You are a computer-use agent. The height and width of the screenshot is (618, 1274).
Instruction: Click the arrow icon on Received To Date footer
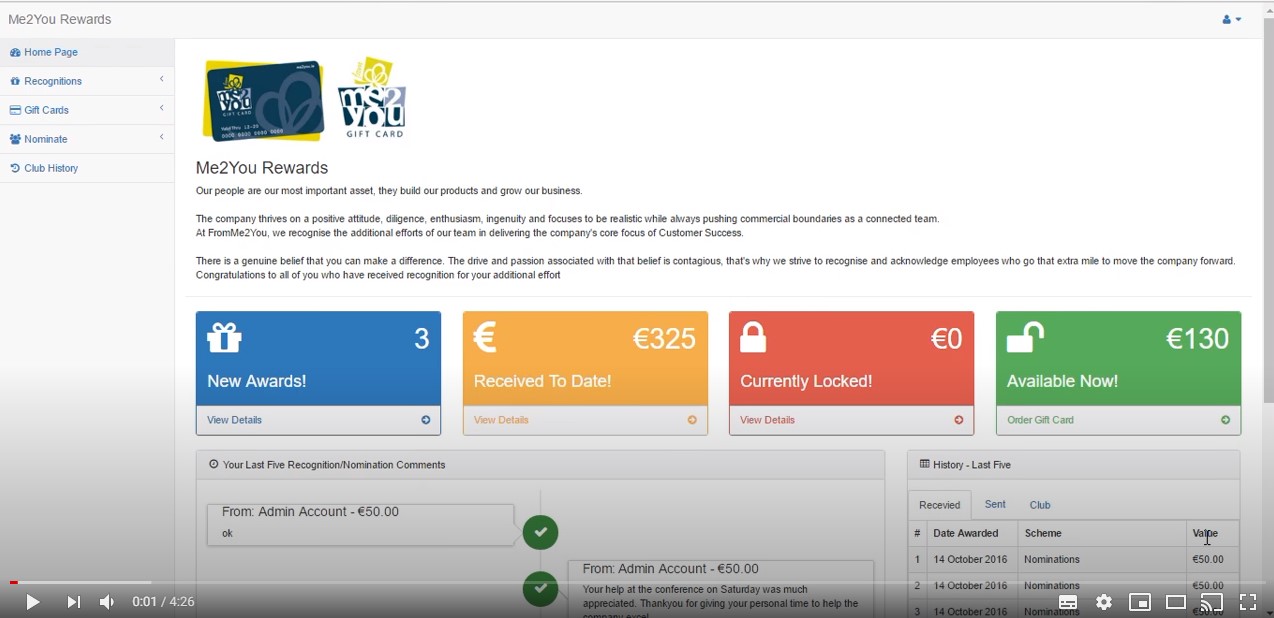tap(692, 420)
